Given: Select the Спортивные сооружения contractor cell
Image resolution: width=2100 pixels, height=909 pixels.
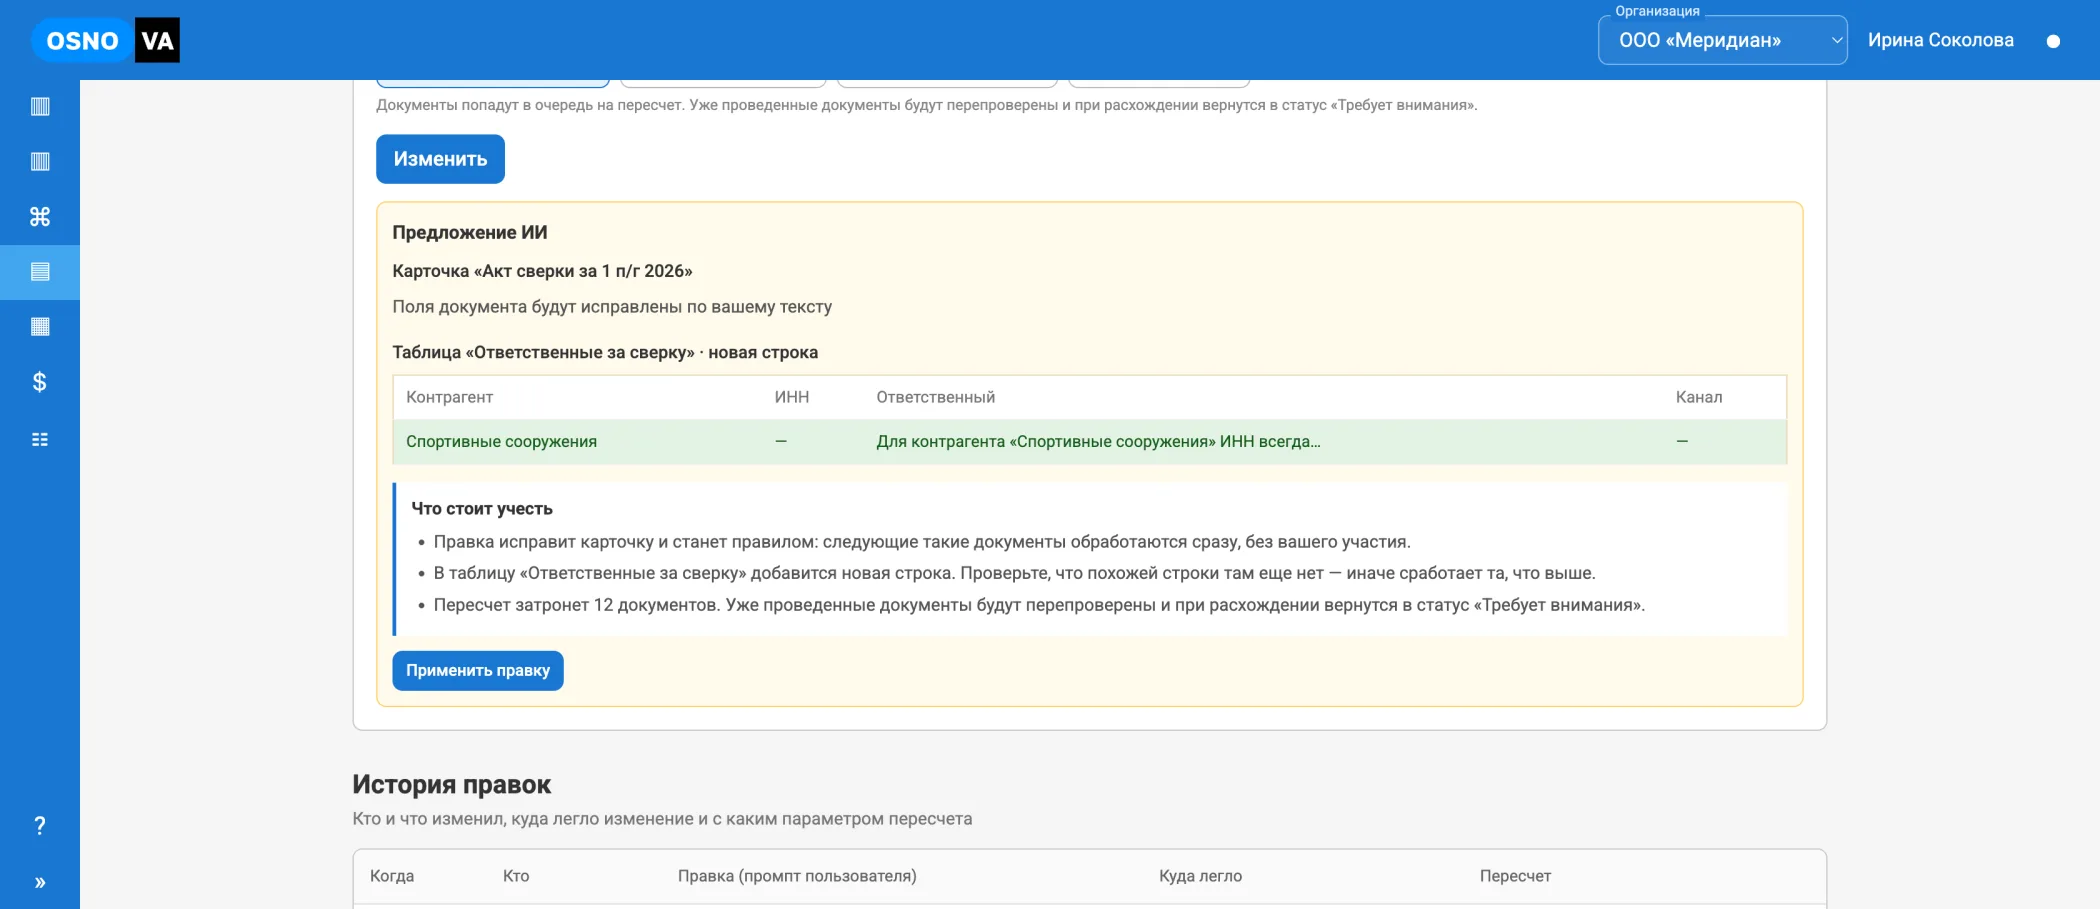Looking at the screenshot, I should [501, 441].
